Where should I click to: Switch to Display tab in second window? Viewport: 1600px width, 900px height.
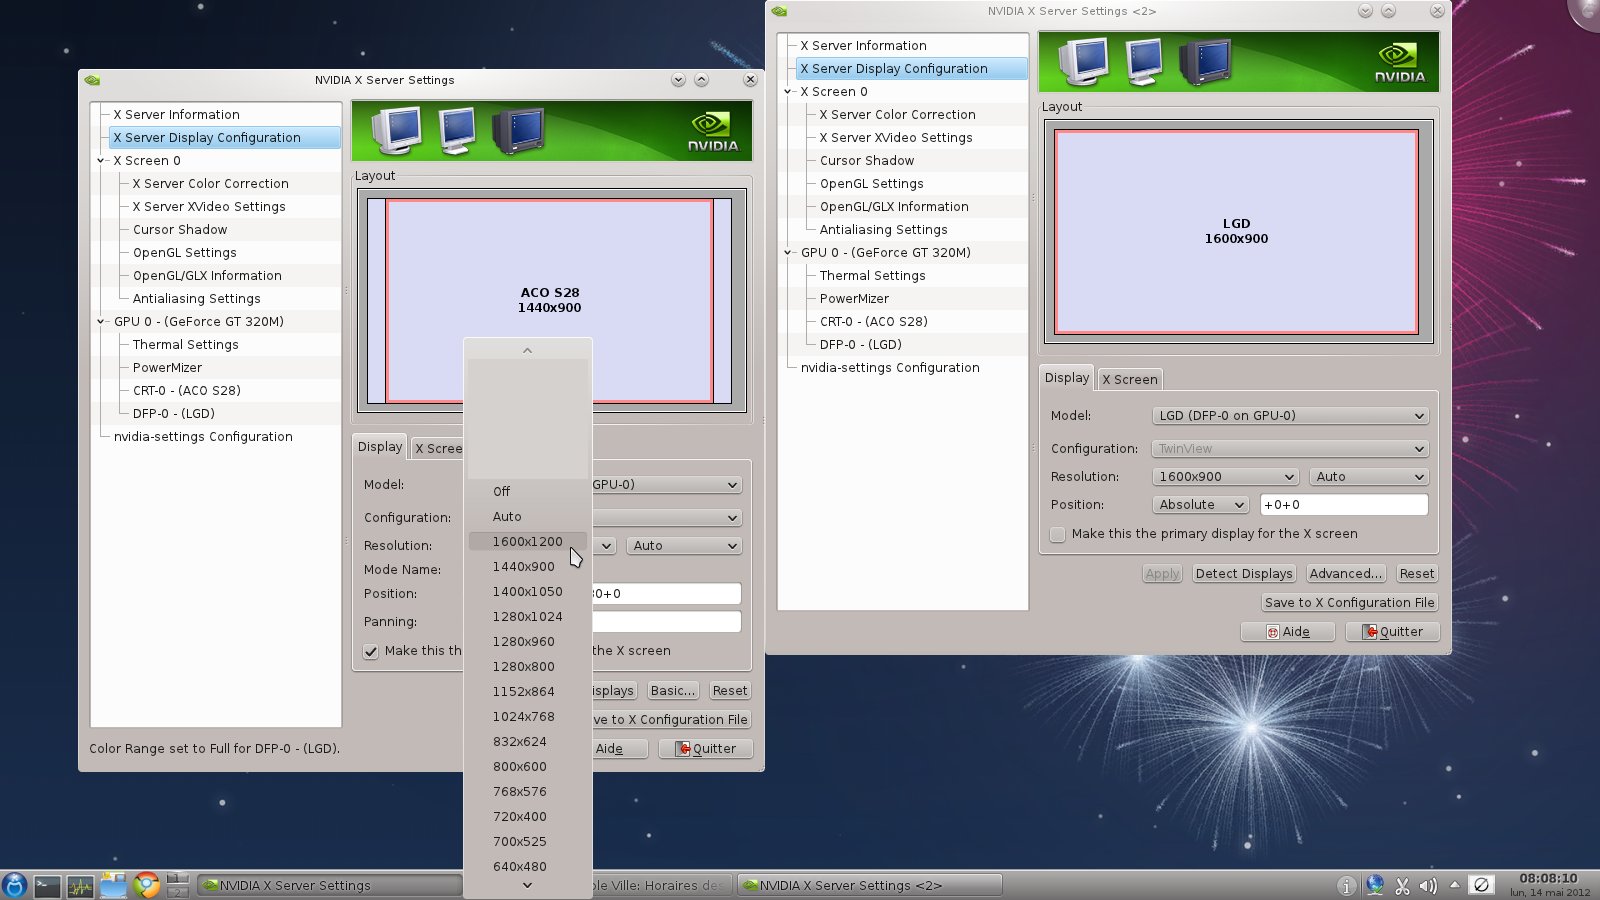click(1067, 378)
